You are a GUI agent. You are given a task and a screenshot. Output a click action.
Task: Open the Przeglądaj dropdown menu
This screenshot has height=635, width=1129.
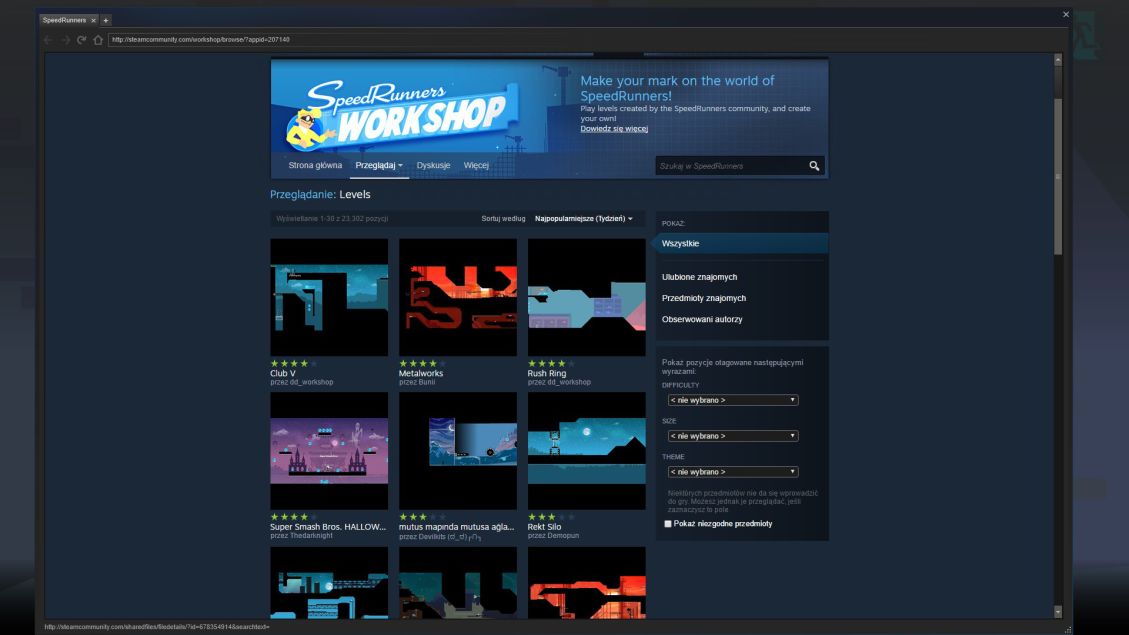coord(379,165)
